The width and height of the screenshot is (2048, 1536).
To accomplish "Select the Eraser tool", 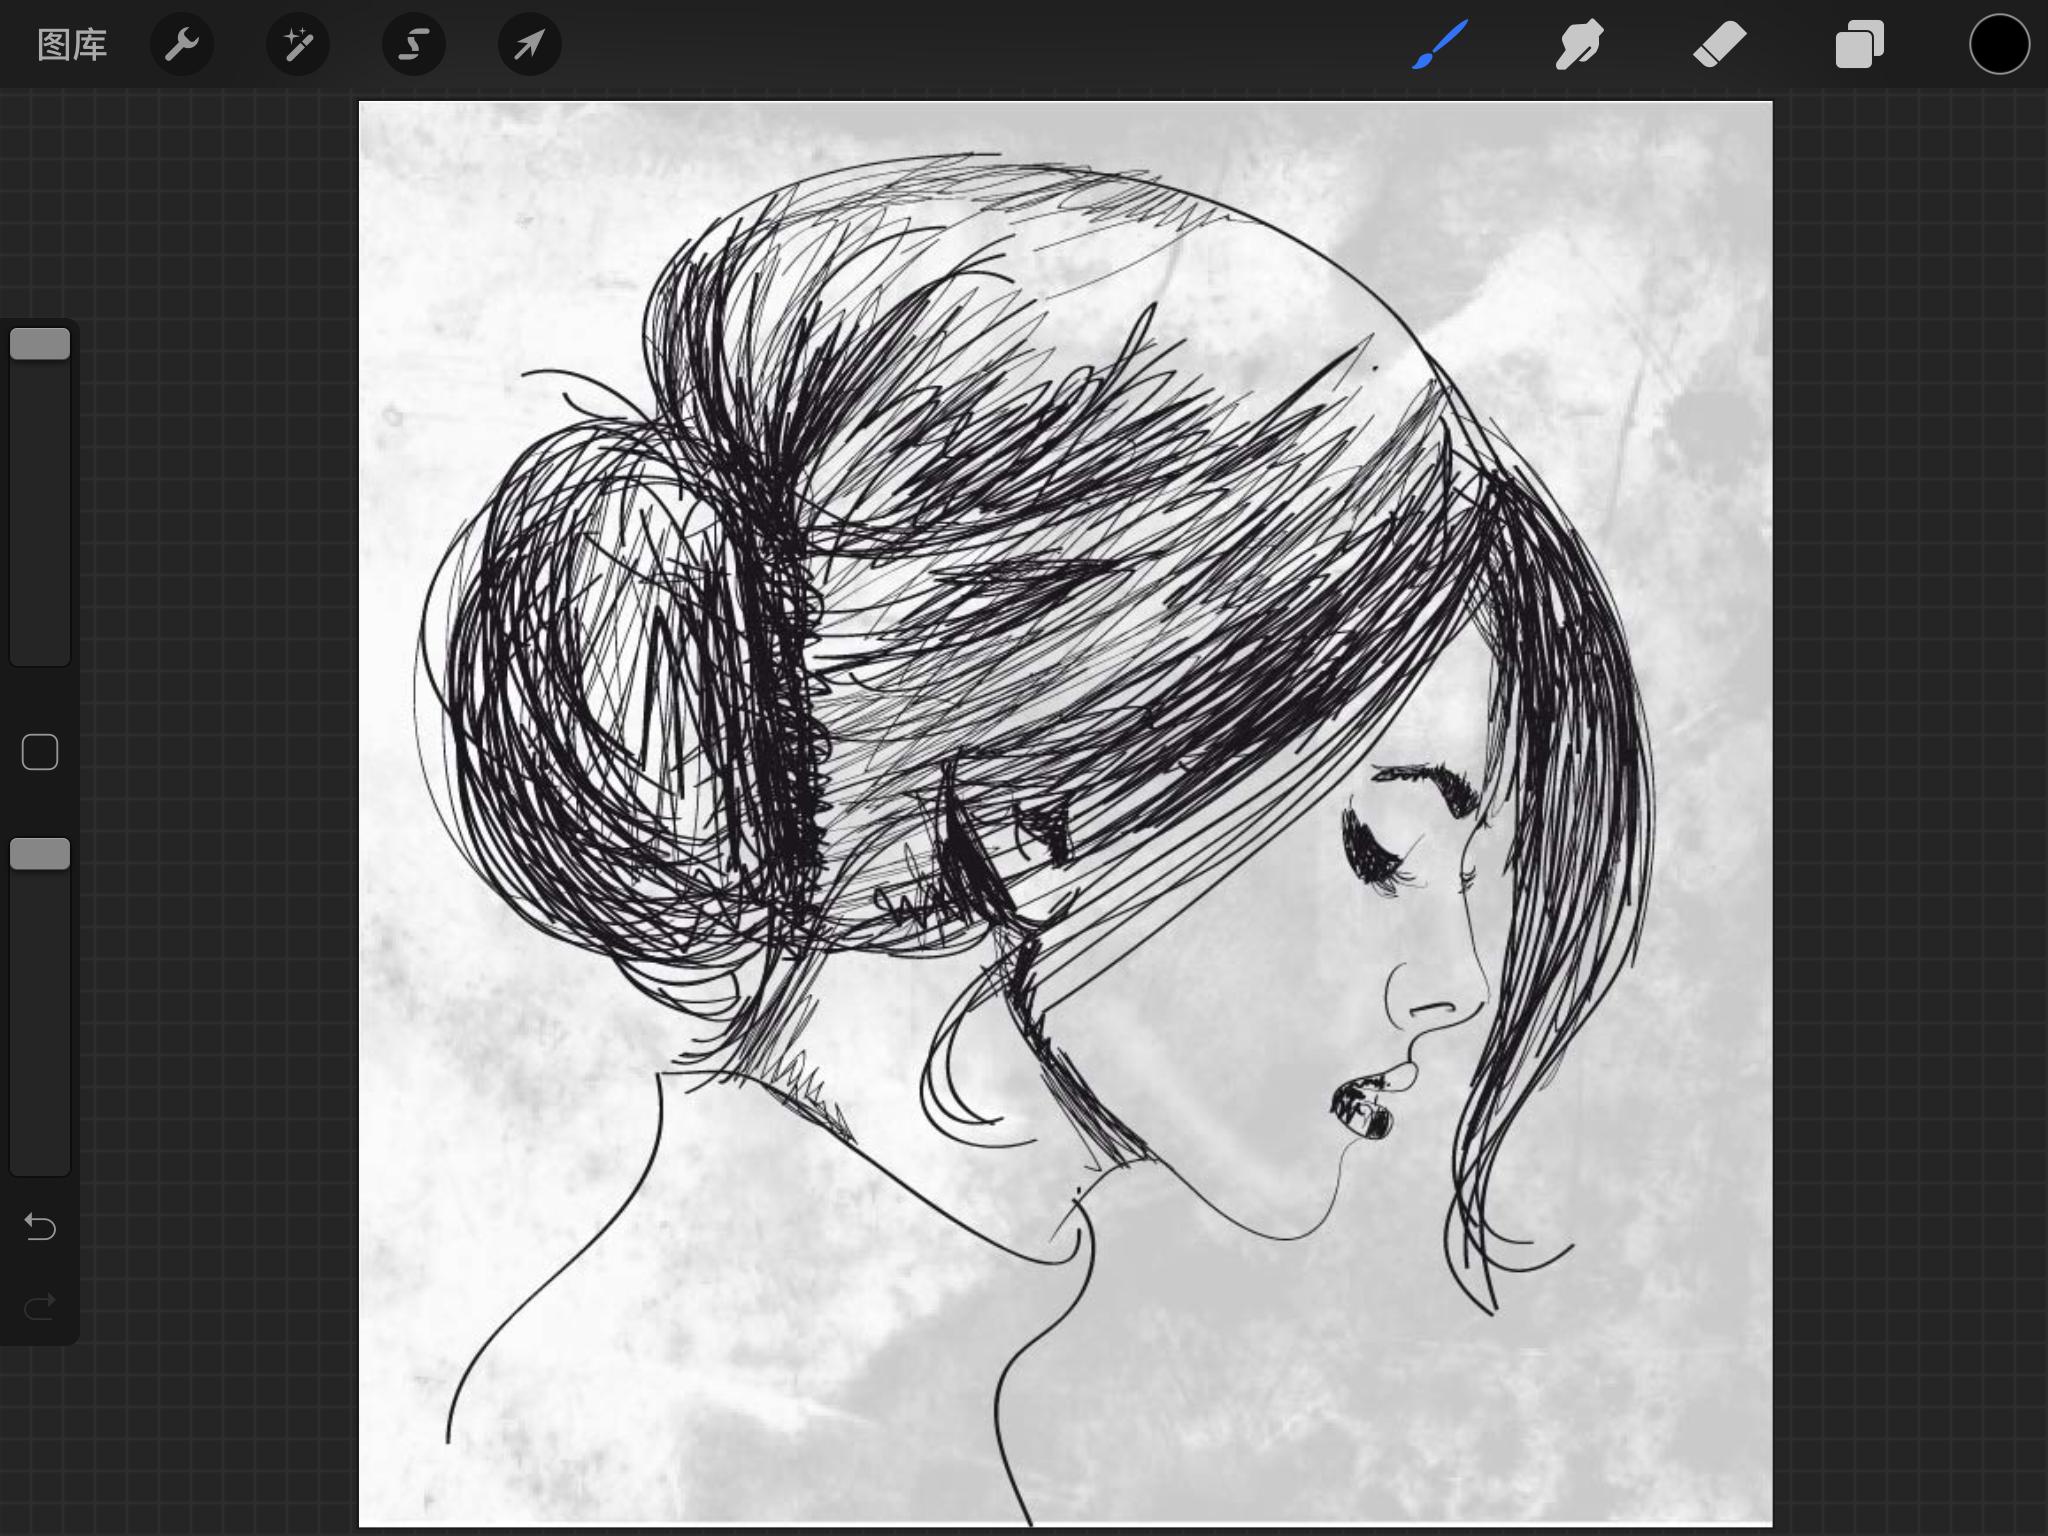I will point(1719,45).
